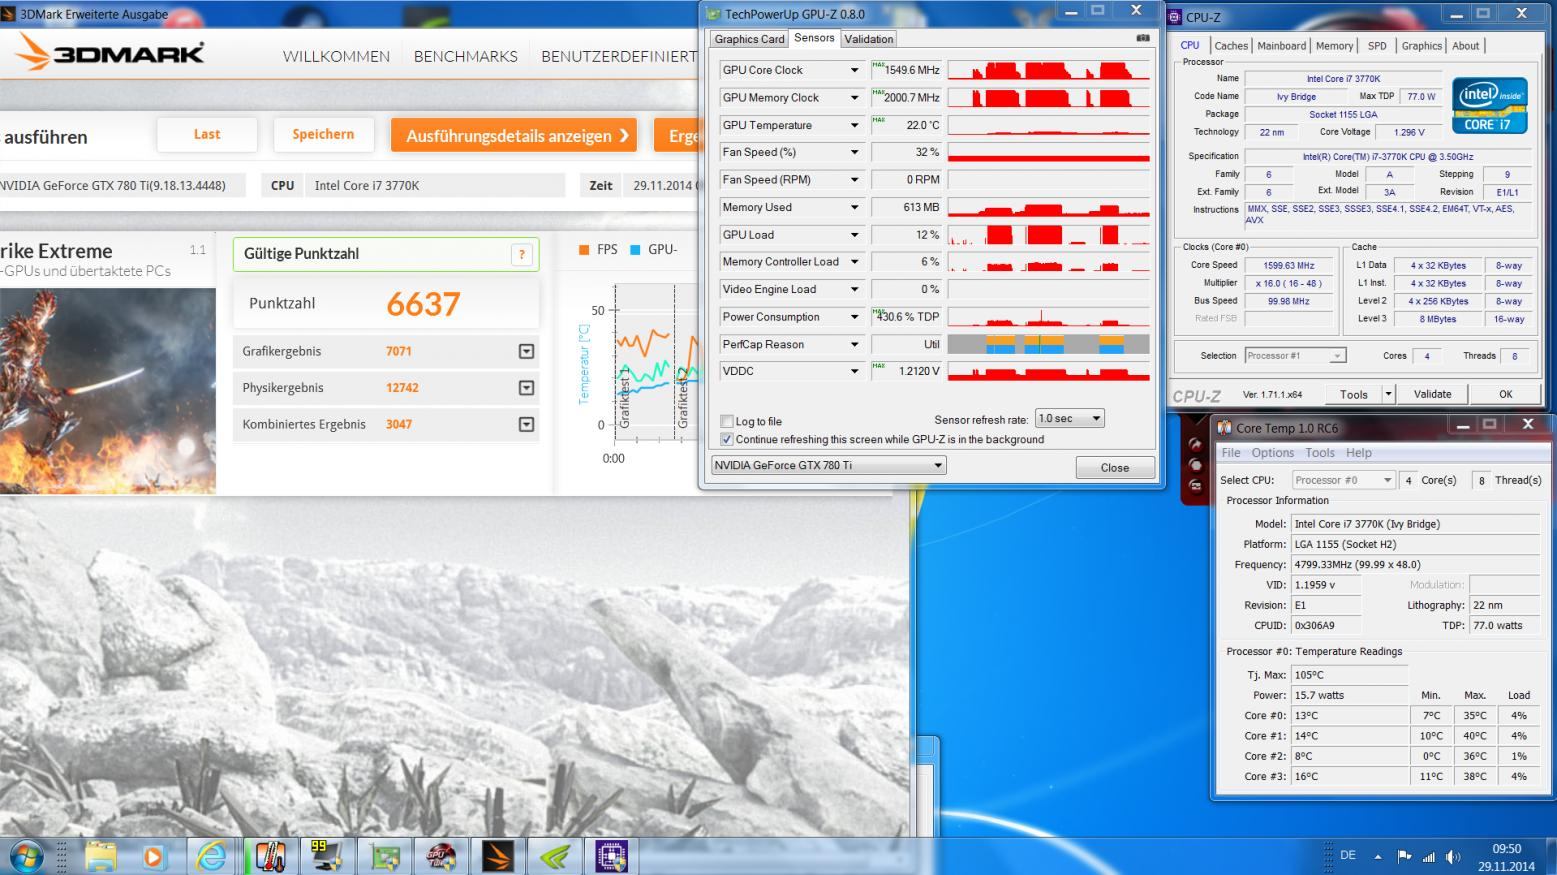Viewport: 1557px width, 875px height.
Task: Toggle Continue refreshing in background checkbox
Action: tap(727, 439)
